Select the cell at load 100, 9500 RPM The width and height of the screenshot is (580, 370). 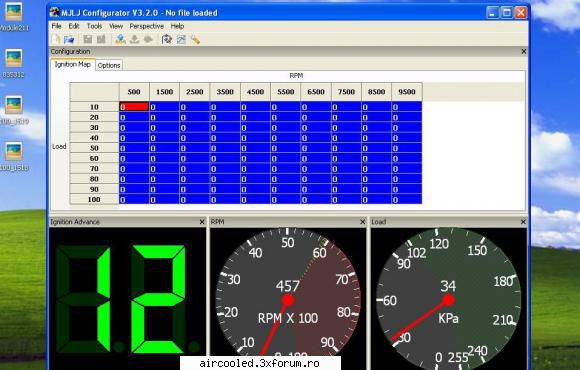[x=407, y=199]
